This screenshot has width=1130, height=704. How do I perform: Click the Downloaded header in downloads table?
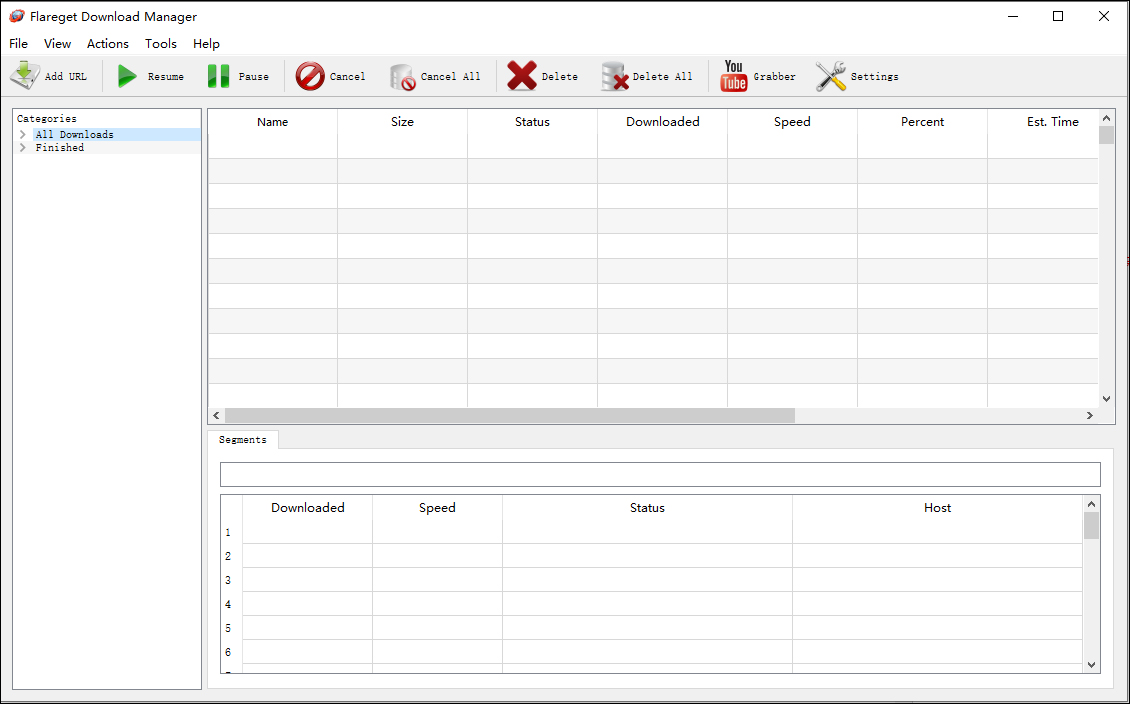663,122
